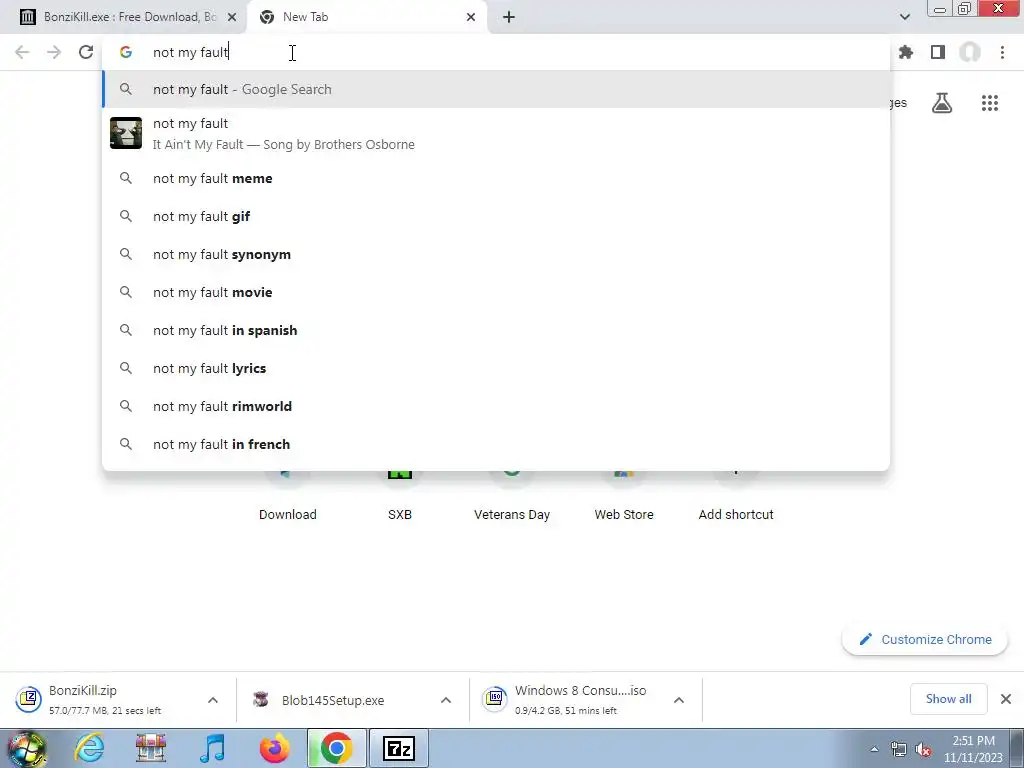Close the BonziKill.exe tab
Viewport: 1024px width, 768px height.
[232, 17]
